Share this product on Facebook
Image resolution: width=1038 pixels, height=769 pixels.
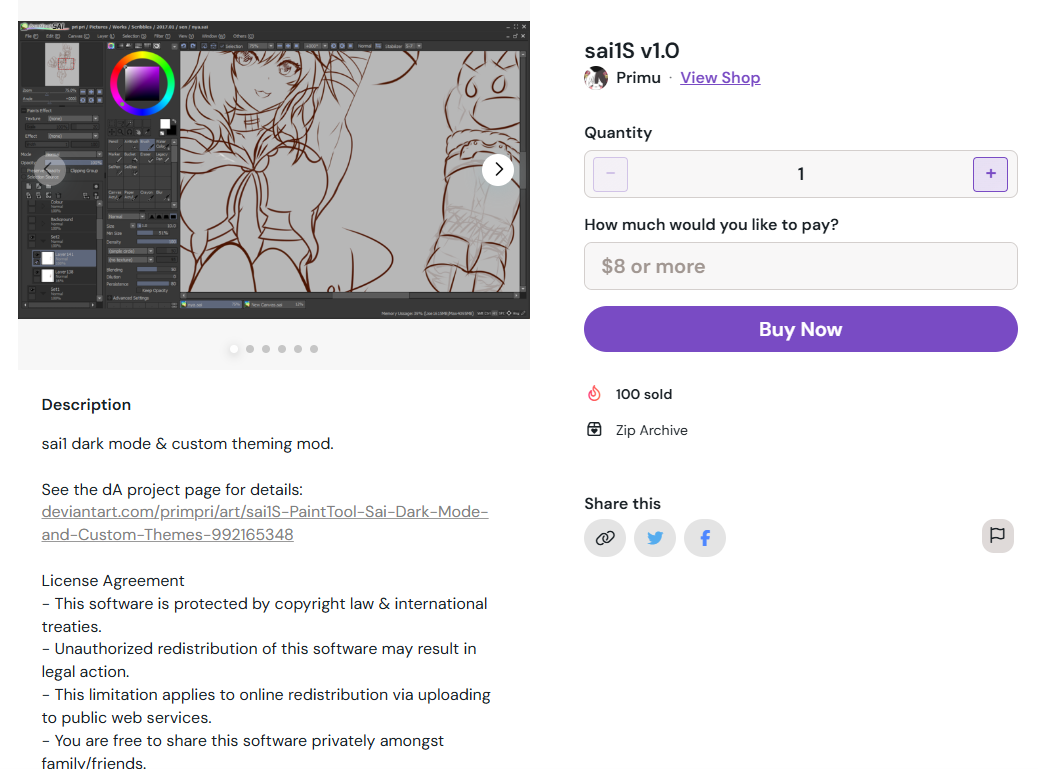click(705, 538)
